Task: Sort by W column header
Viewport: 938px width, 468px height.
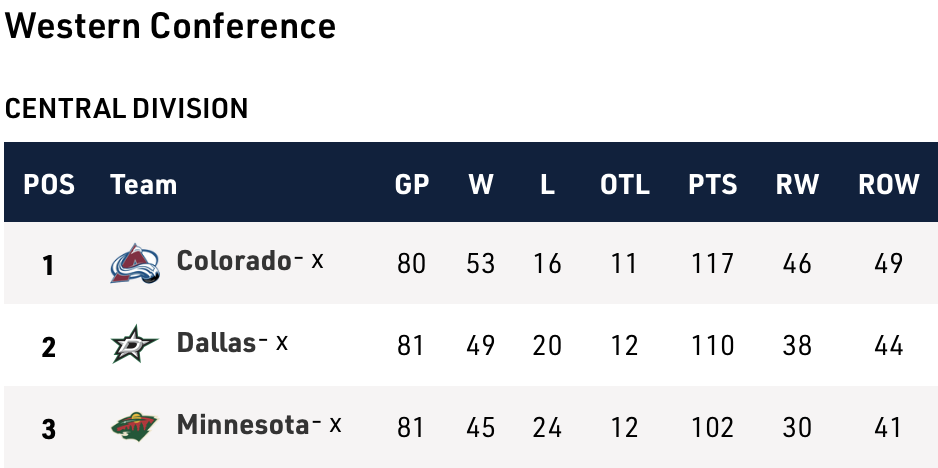Action: [481, 184]
